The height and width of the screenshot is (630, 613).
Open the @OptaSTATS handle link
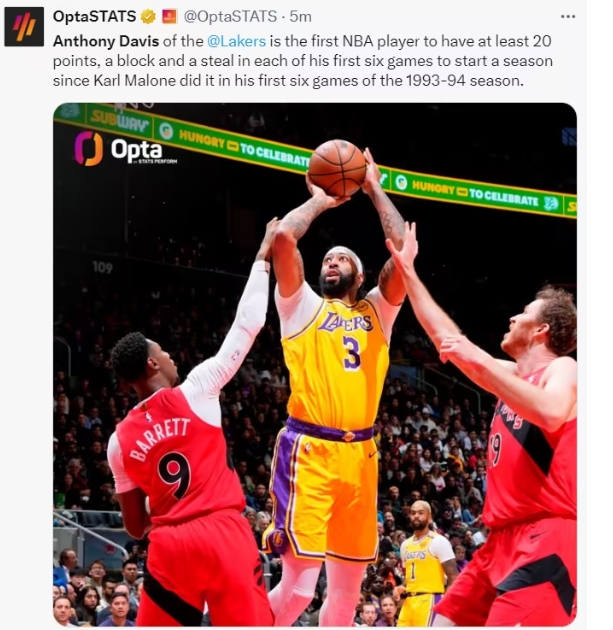[x=230, y=16]
